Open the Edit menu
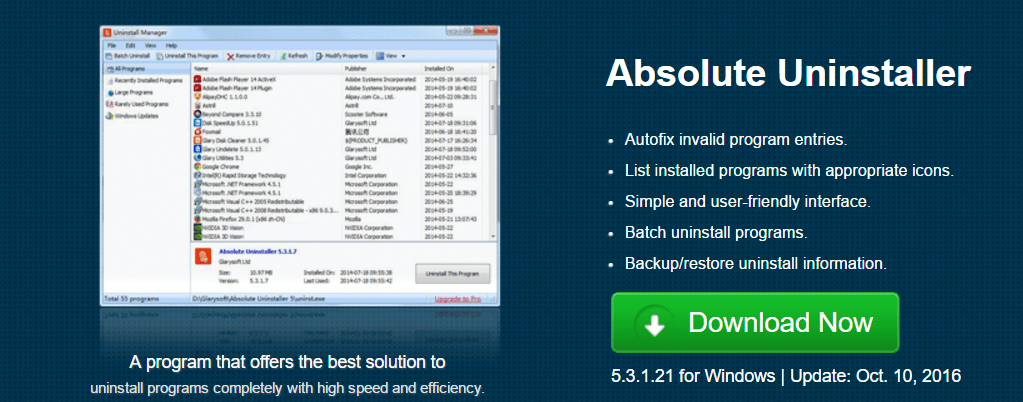Viewport: 1023px width, 402px height. coord(130,46)
